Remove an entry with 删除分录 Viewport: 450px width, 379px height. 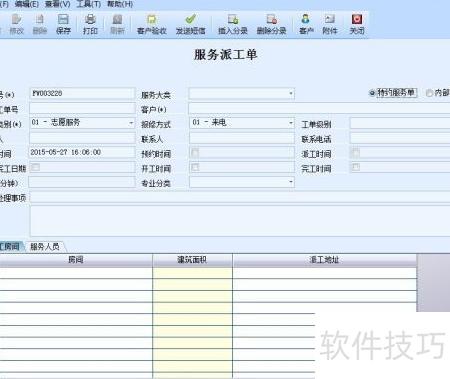tap(271, 24)
